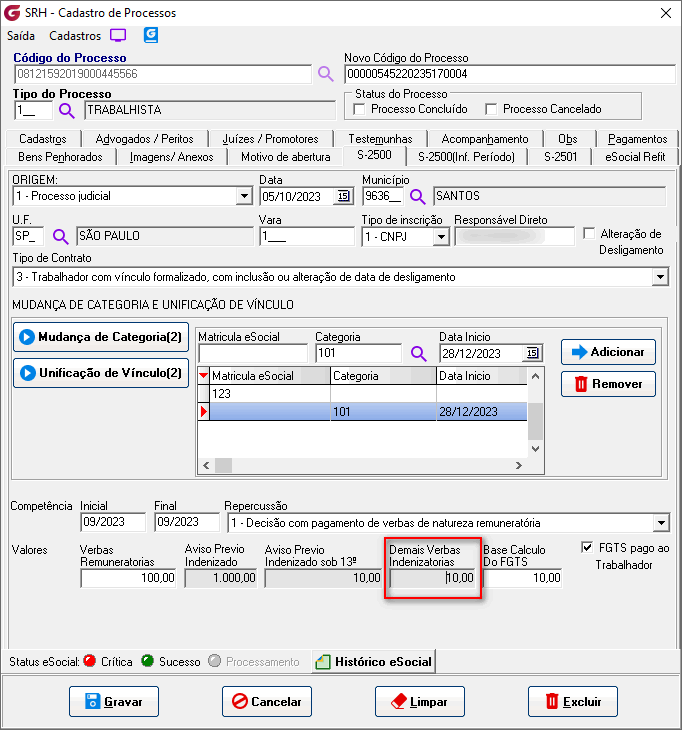Open the calendar picker for Data field
The image size is (682, 730).
click(x=343, y=196)
